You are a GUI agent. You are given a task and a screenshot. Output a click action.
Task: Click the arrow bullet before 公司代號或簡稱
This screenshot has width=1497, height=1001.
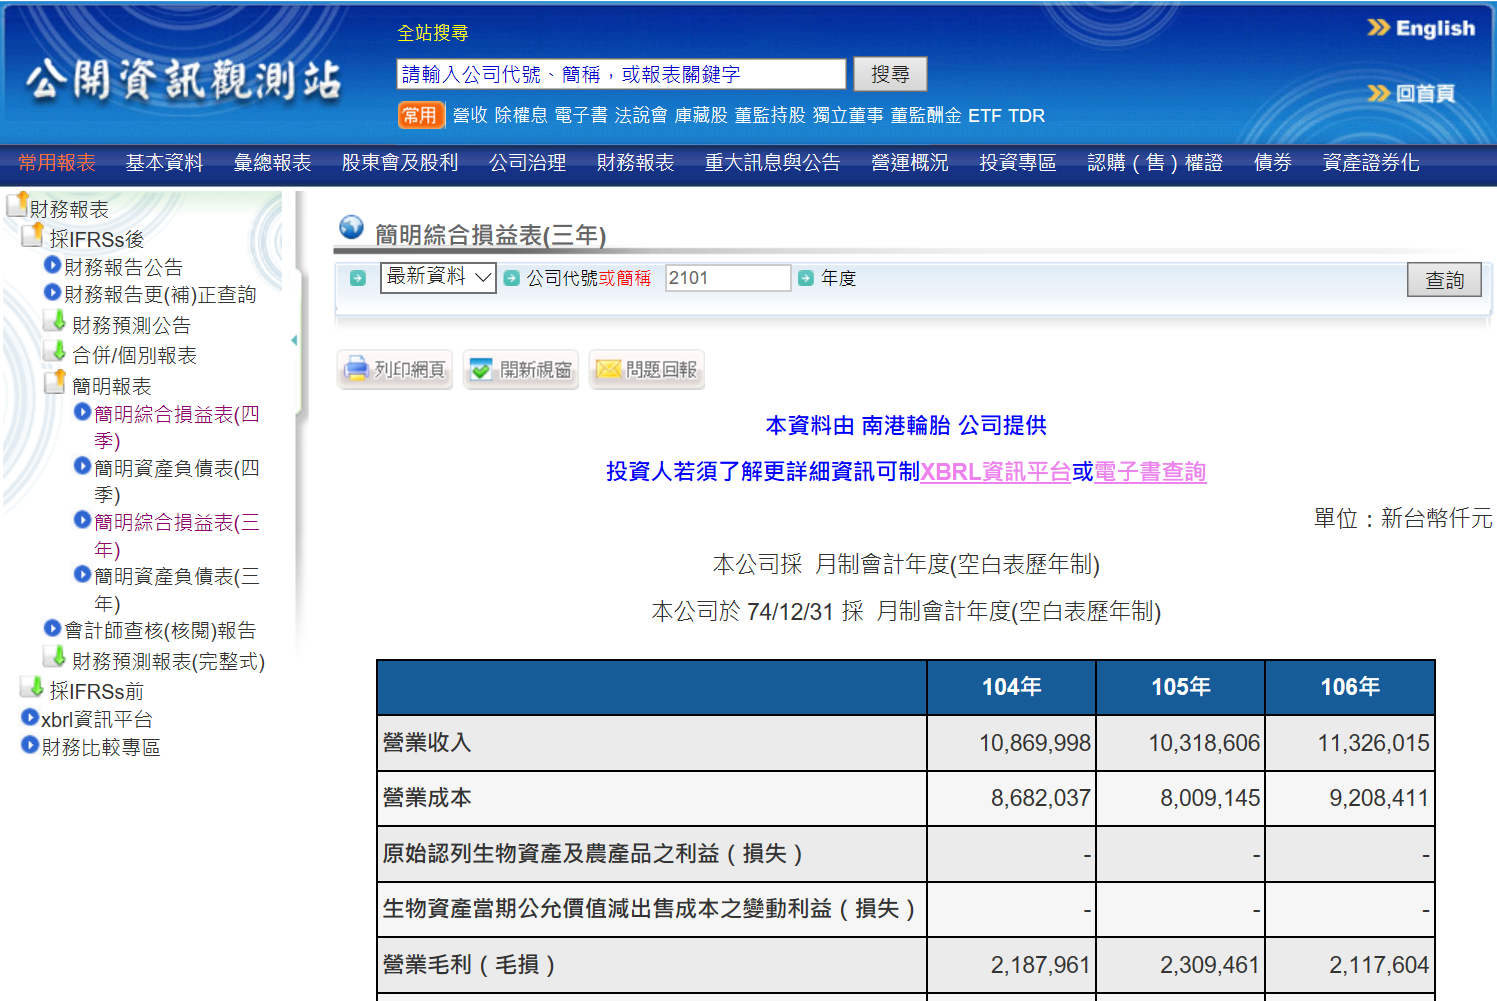click(x=512, y=278)
